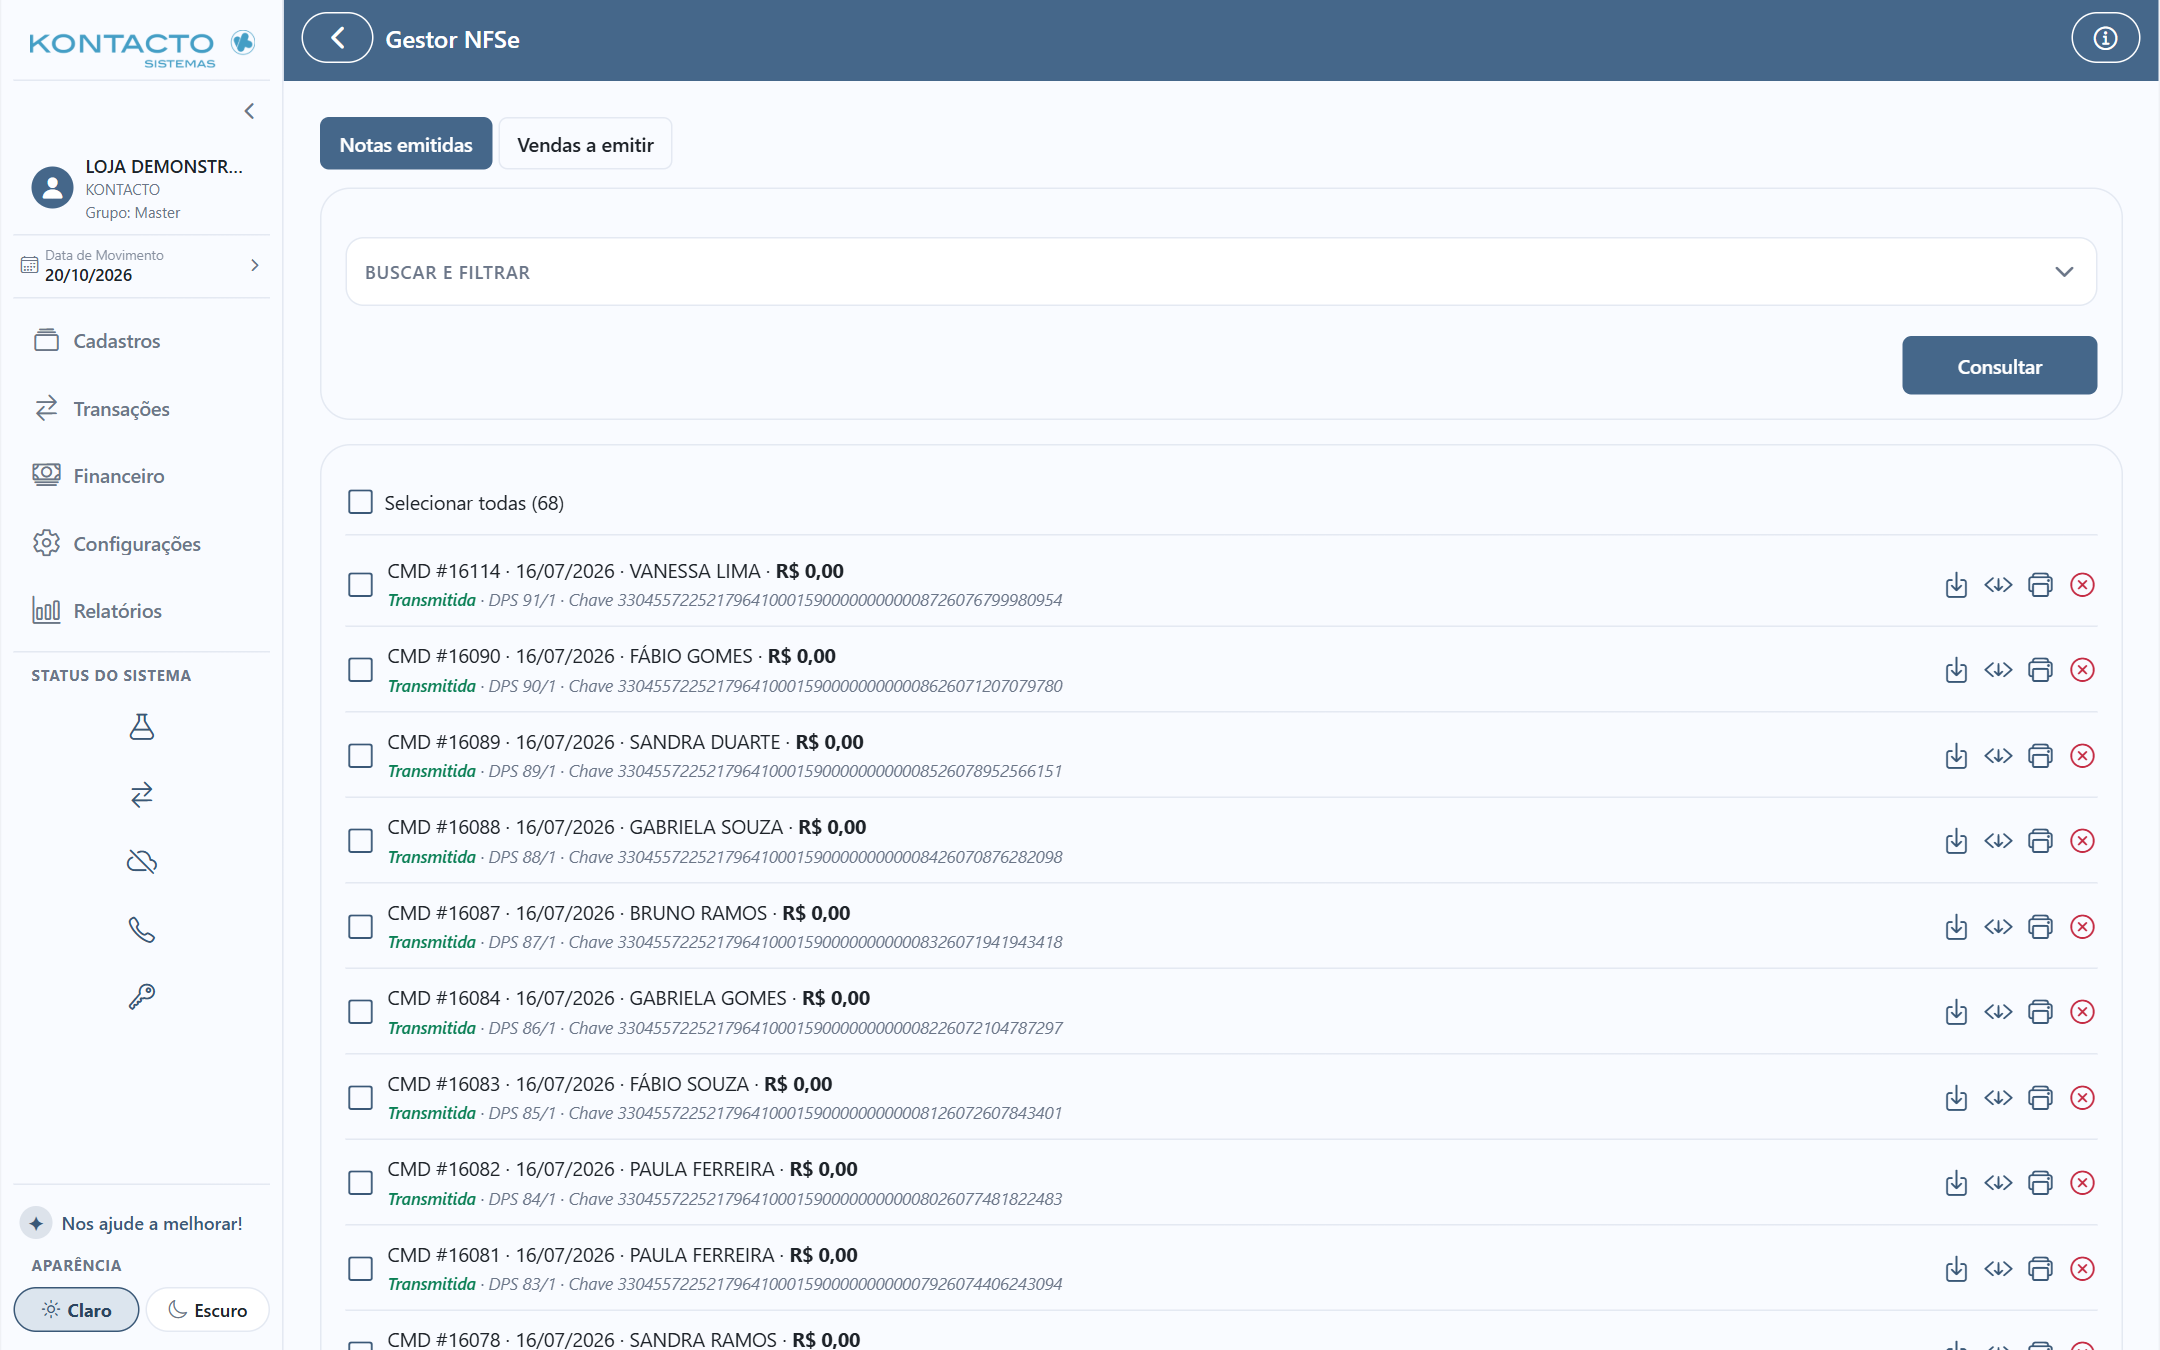This screenshot has width=2160, height=1350.
Task: Download GABRIELA SOUZA note CMD #16088
Action: pos(1956,841)
